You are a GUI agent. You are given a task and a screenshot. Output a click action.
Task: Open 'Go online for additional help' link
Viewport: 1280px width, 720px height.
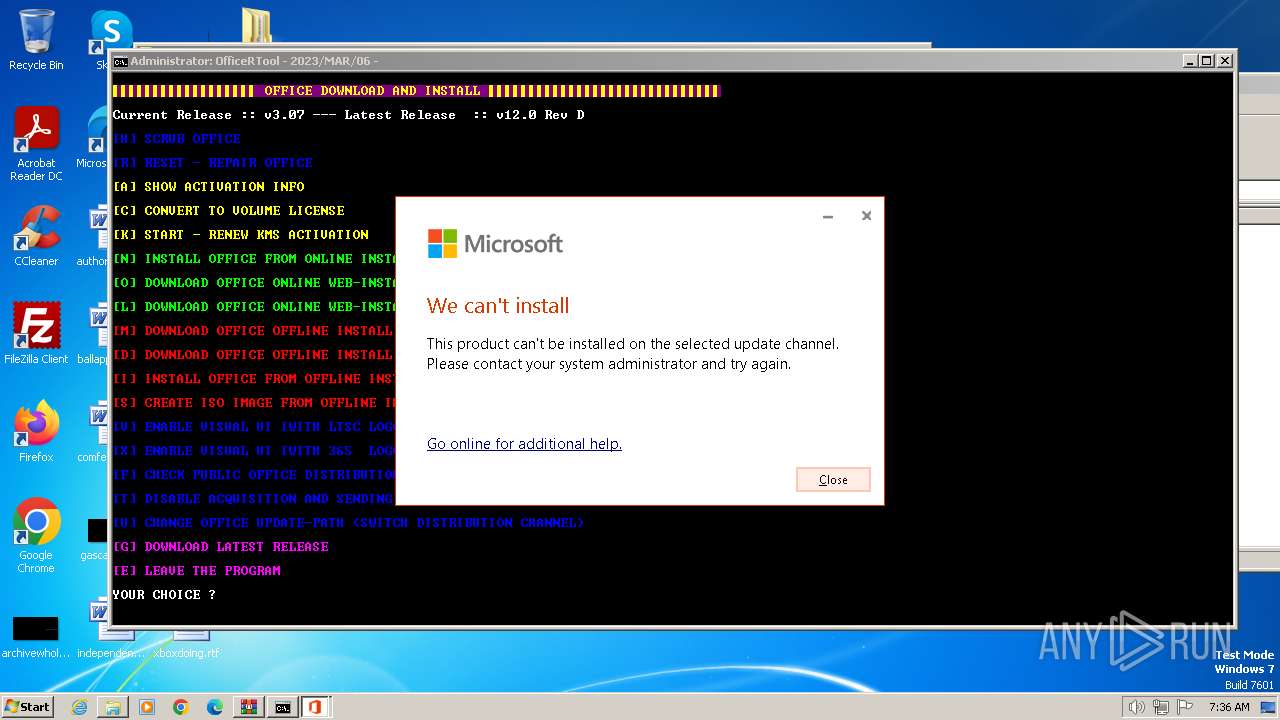(524, 444)
